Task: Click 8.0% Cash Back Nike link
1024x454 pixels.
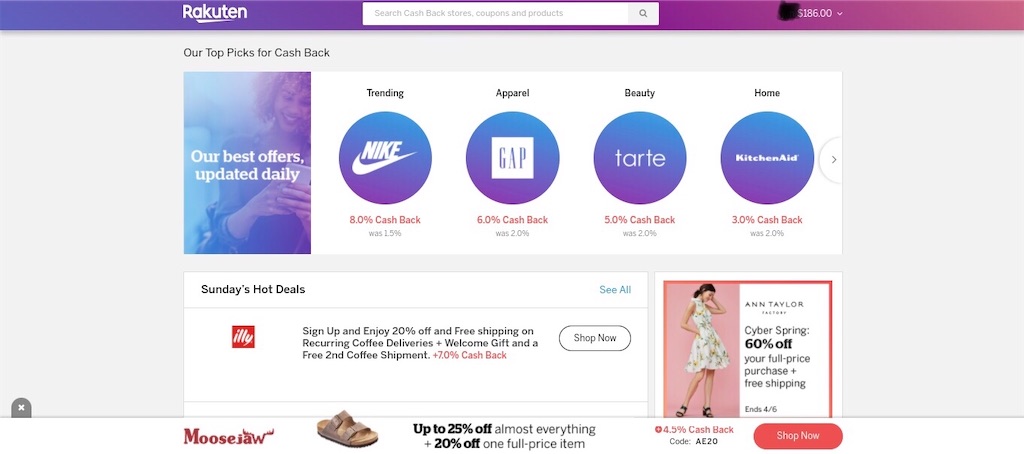Action: (x=385, y=219)
